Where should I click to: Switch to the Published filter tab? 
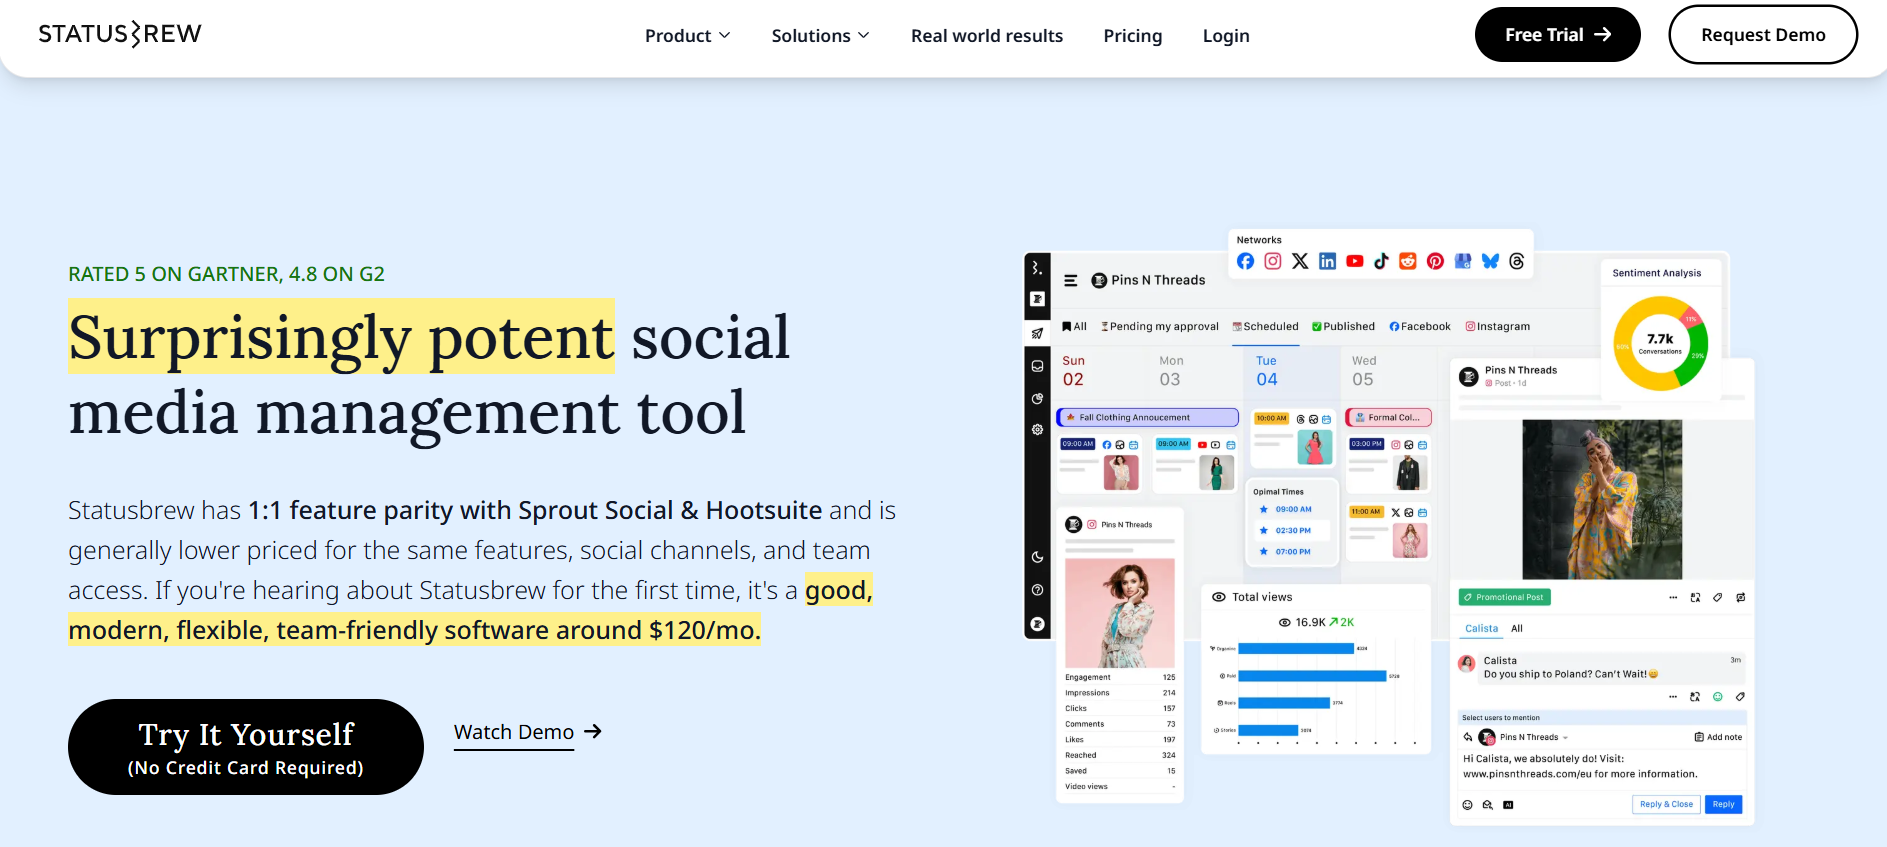point(1343,326)
